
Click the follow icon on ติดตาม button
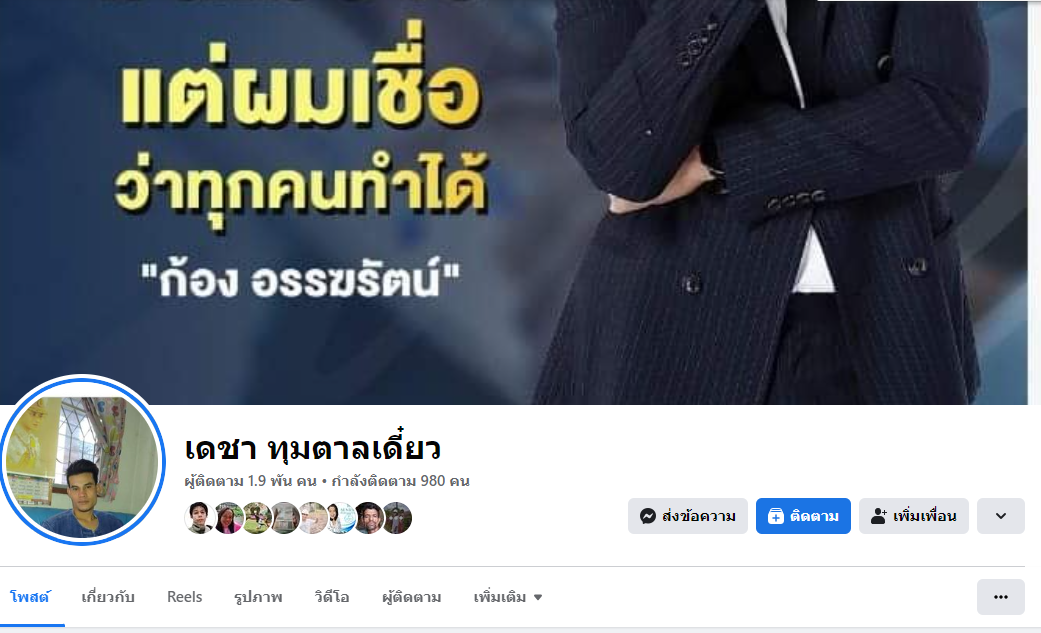[775, 516]
